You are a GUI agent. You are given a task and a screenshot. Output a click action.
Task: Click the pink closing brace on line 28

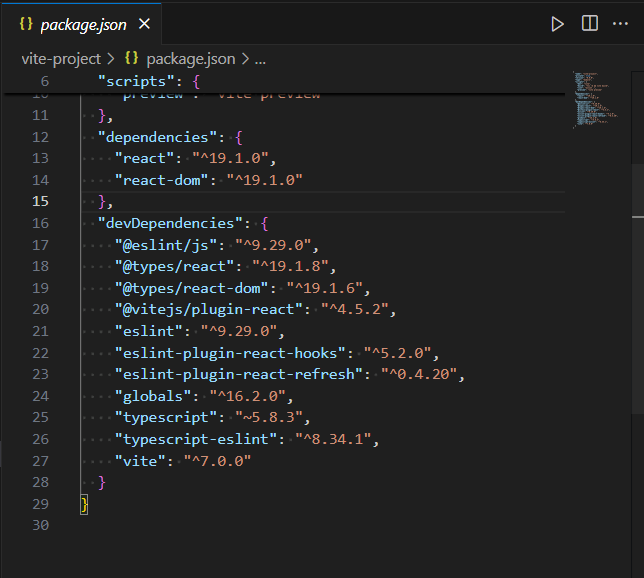(x=102, y=483)
